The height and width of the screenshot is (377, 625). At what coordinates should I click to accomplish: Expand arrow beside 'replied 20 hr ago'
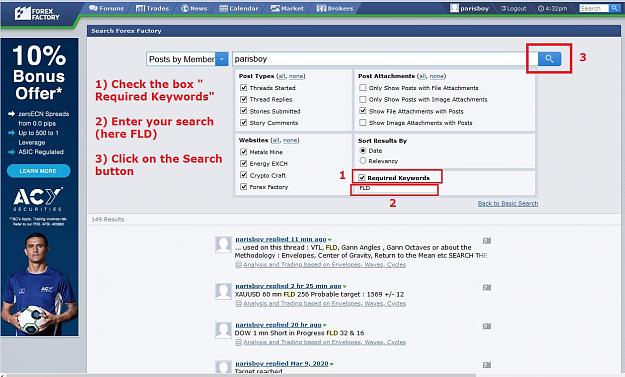click(x=325, y=325)
